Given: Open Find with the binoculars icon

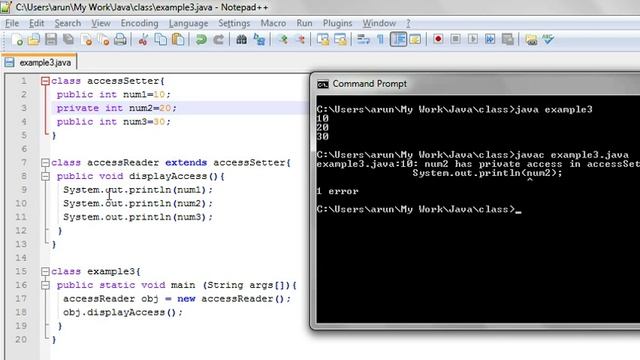Looking at the screenshot, I should click(241, 40).
